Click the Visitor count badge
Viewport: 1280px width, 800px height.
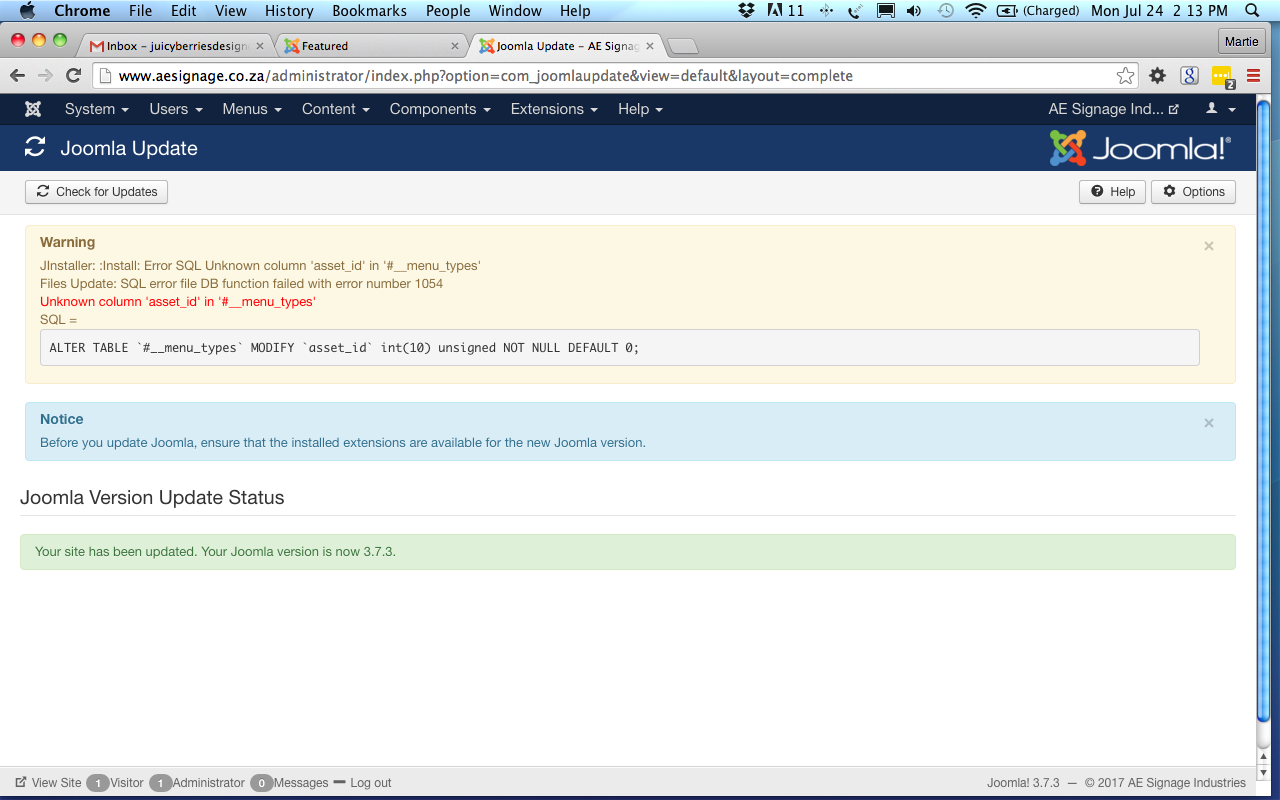[97, 783]
